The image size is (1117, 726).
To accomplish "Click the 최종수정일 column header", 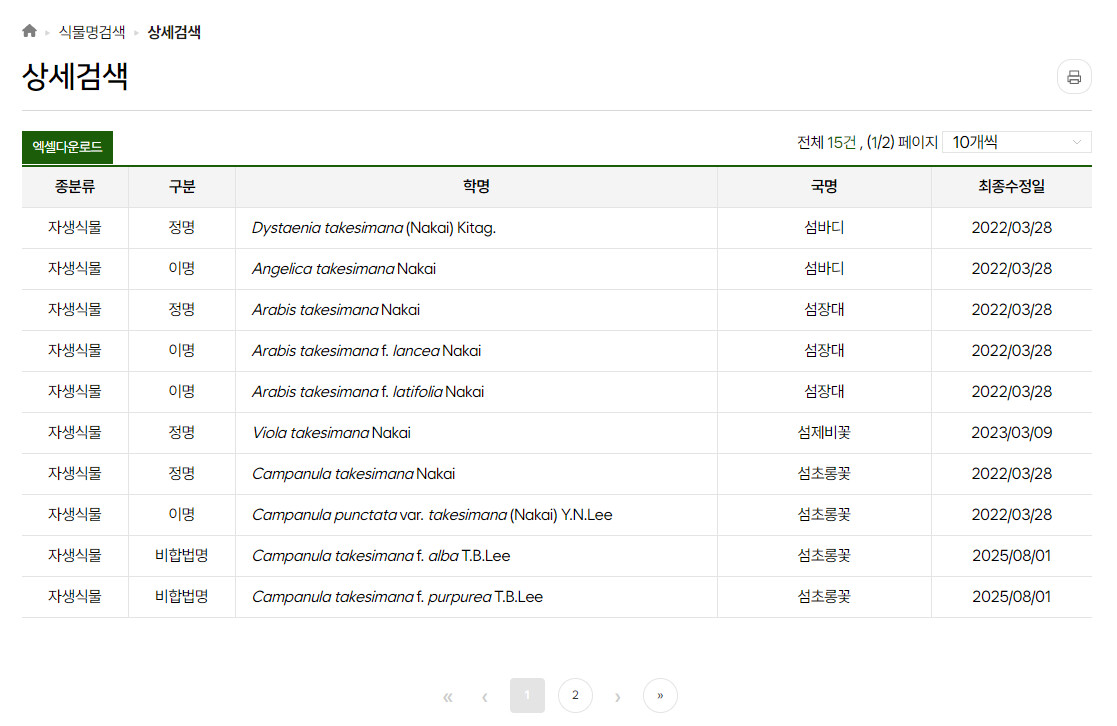I will 1011,187.
